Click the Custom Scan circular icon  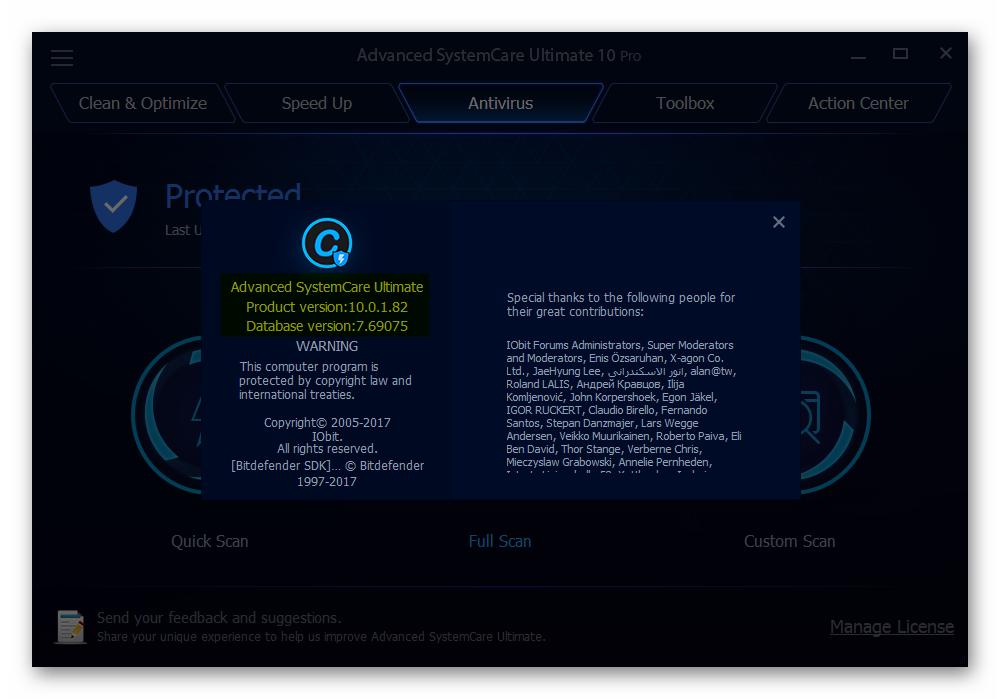coord(835,415)
